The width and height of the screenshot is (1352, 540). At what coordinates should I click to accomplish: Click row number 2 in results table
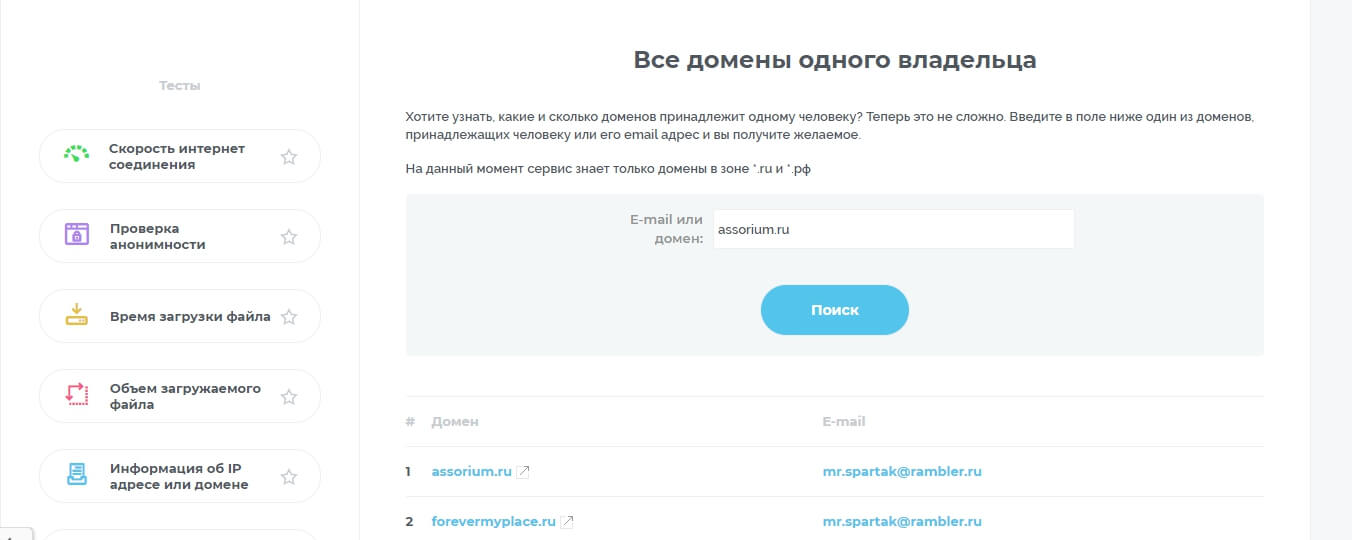409,521
